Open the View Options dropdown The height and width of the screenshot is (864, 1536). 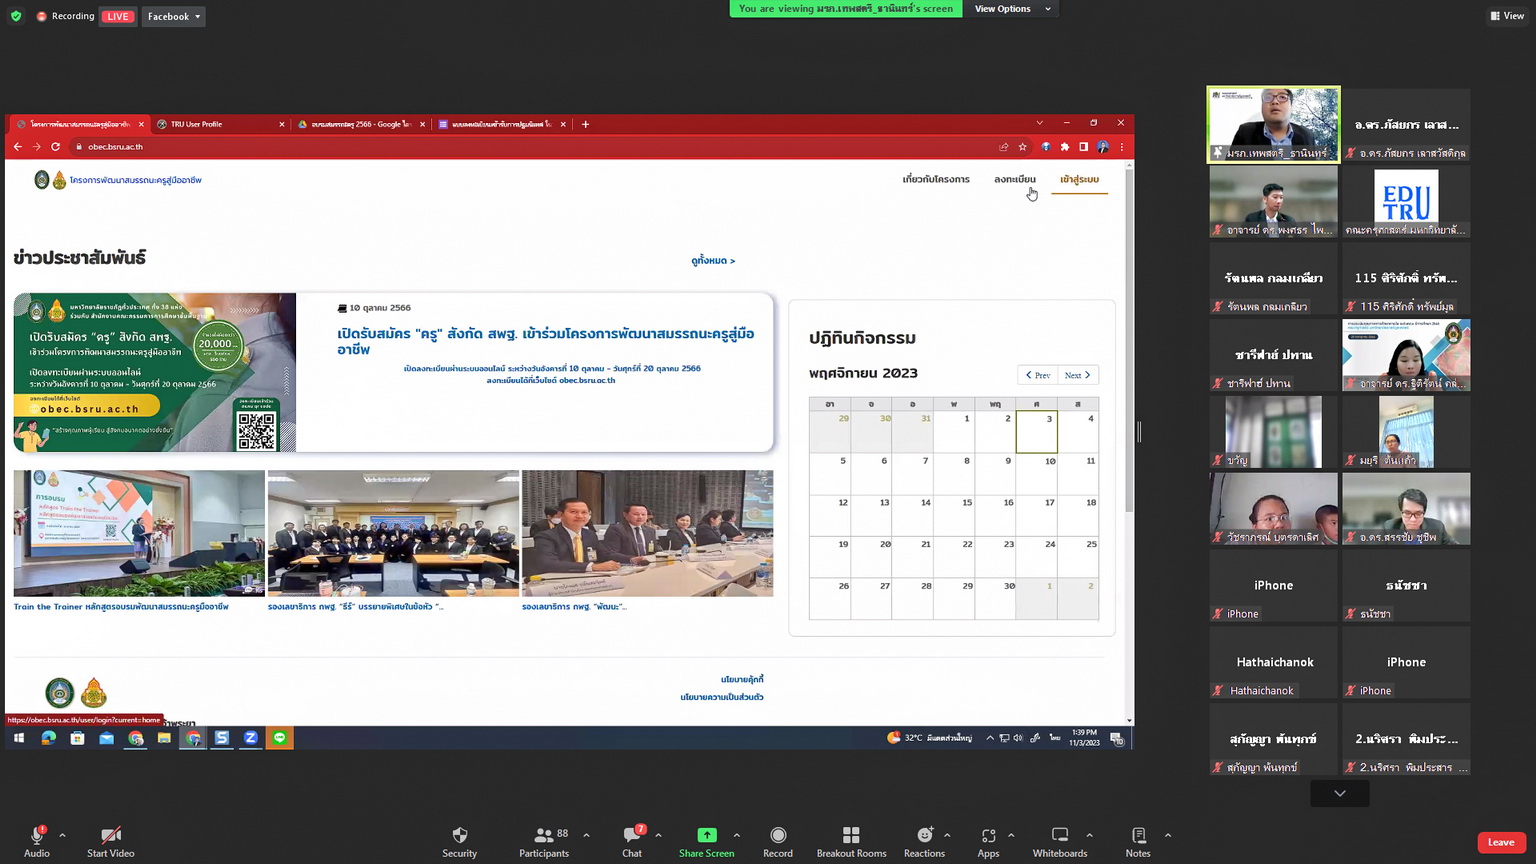point(1013,9)
